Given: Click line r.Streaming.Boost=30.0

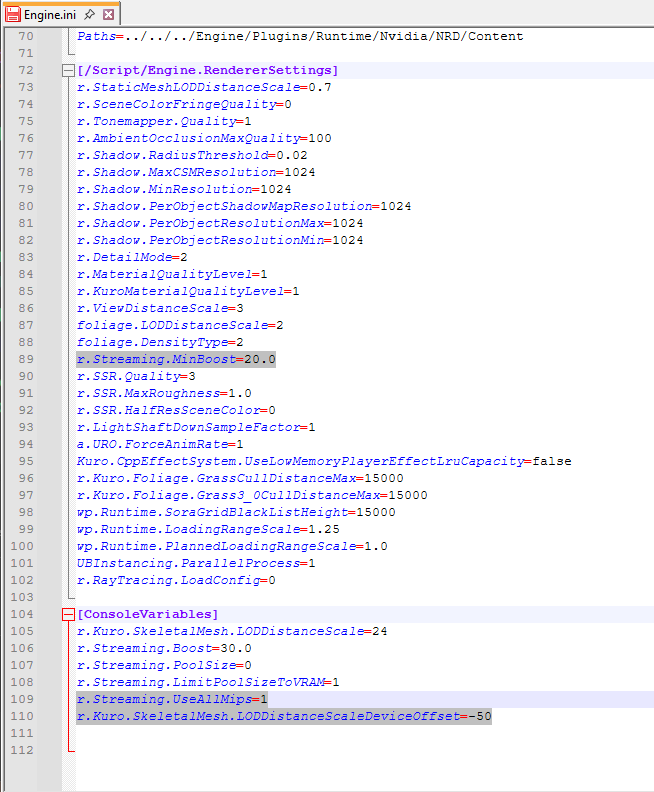Looking at the screenshot, I should coord(164,649).
